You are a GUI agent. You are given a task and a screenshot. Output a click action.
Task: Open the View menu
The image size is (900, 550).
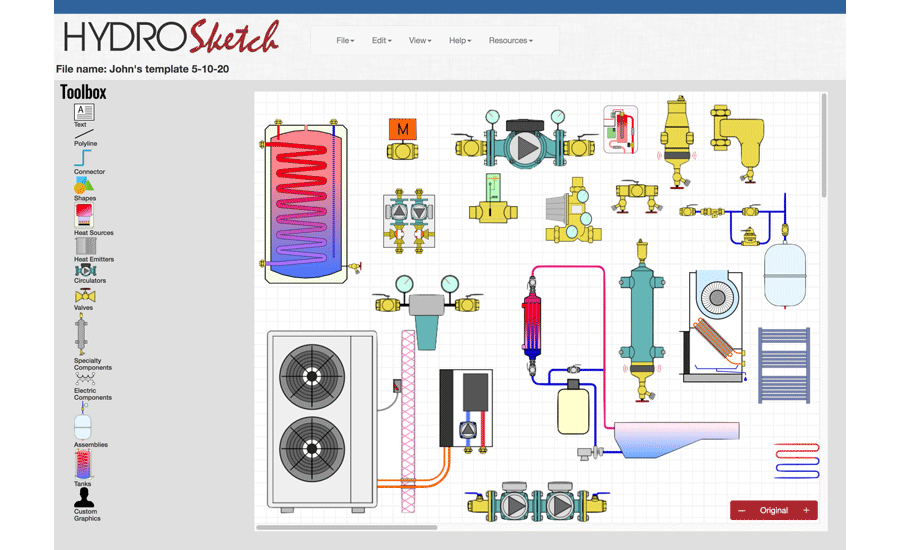(x=420, y=41)
